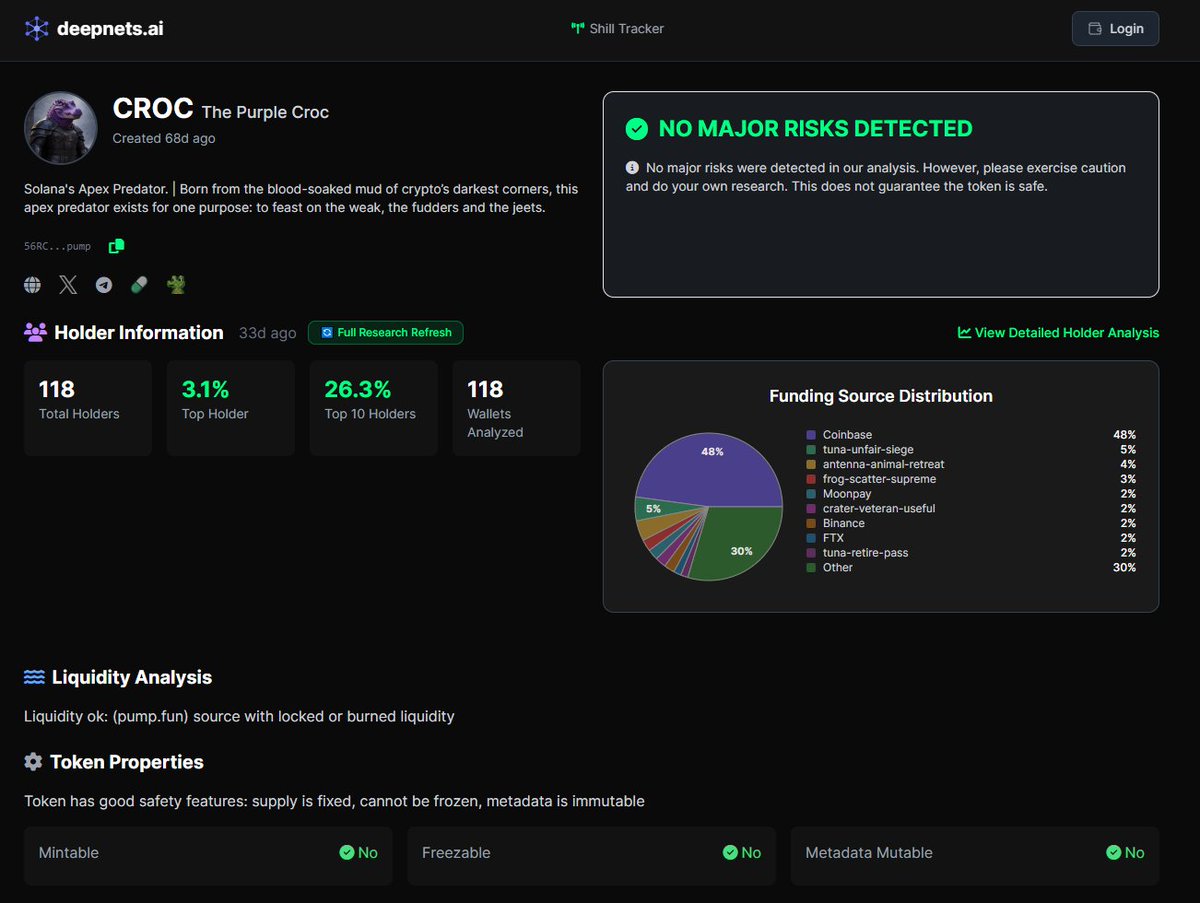This screenshot has height=903, width=1200.
Task: Click the Token Properties gear icon
Action: [x=33, y=762]
